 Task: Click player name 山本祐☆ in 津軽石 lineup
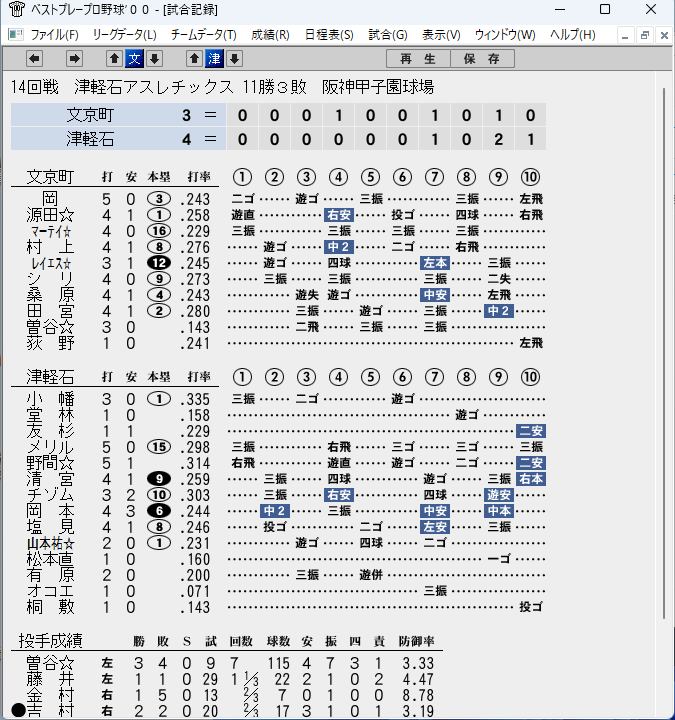(51, 543)
